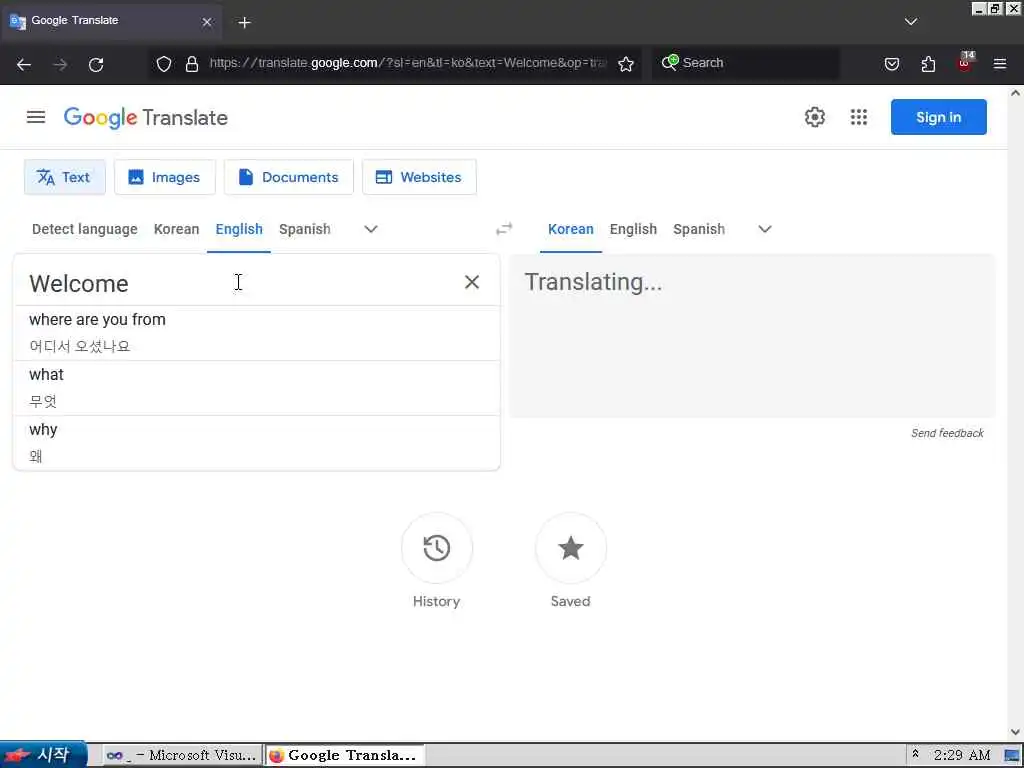The image size is (1024, 768).
Task: Open the Pocket save icon
Action: click(x=892, y=64)
